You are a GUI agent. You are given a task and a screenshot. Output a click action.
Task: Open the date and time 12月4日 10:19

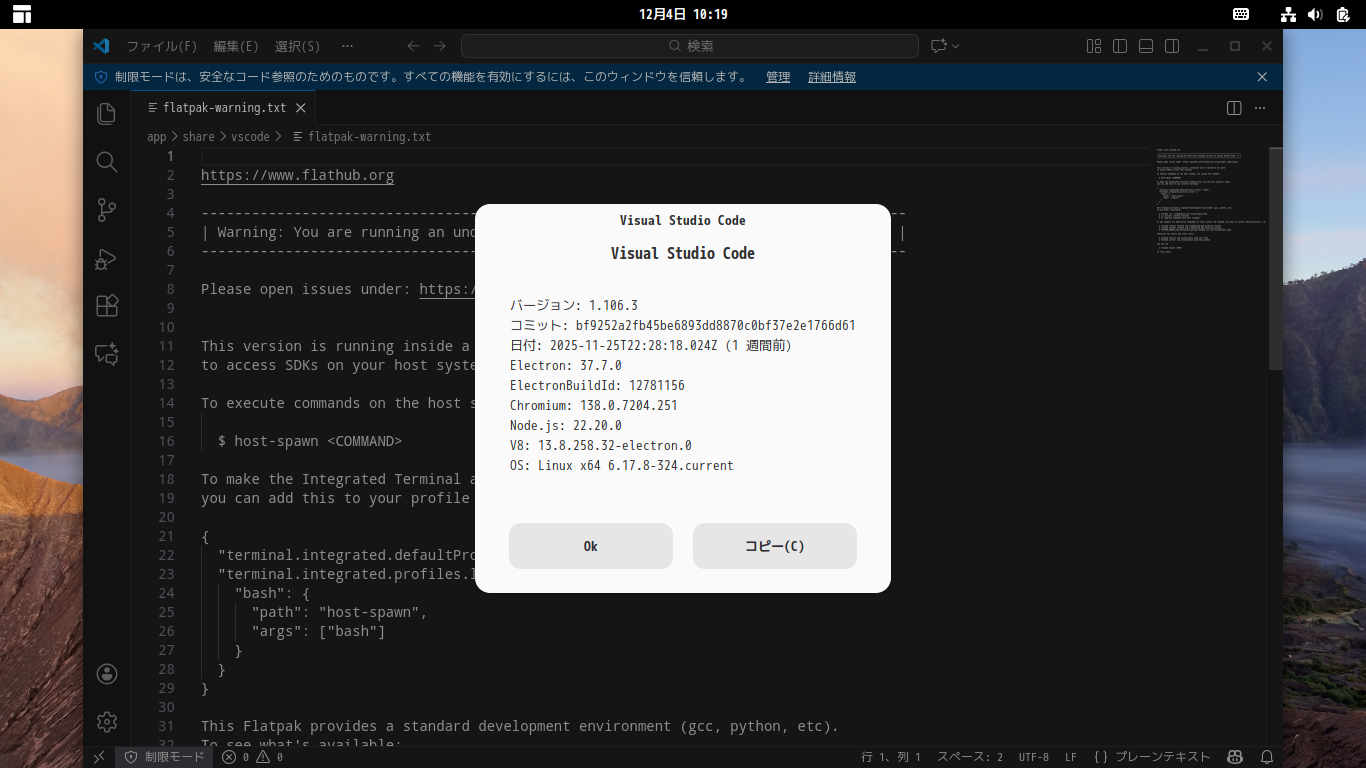pyautogui.click(x=683, y=14)
